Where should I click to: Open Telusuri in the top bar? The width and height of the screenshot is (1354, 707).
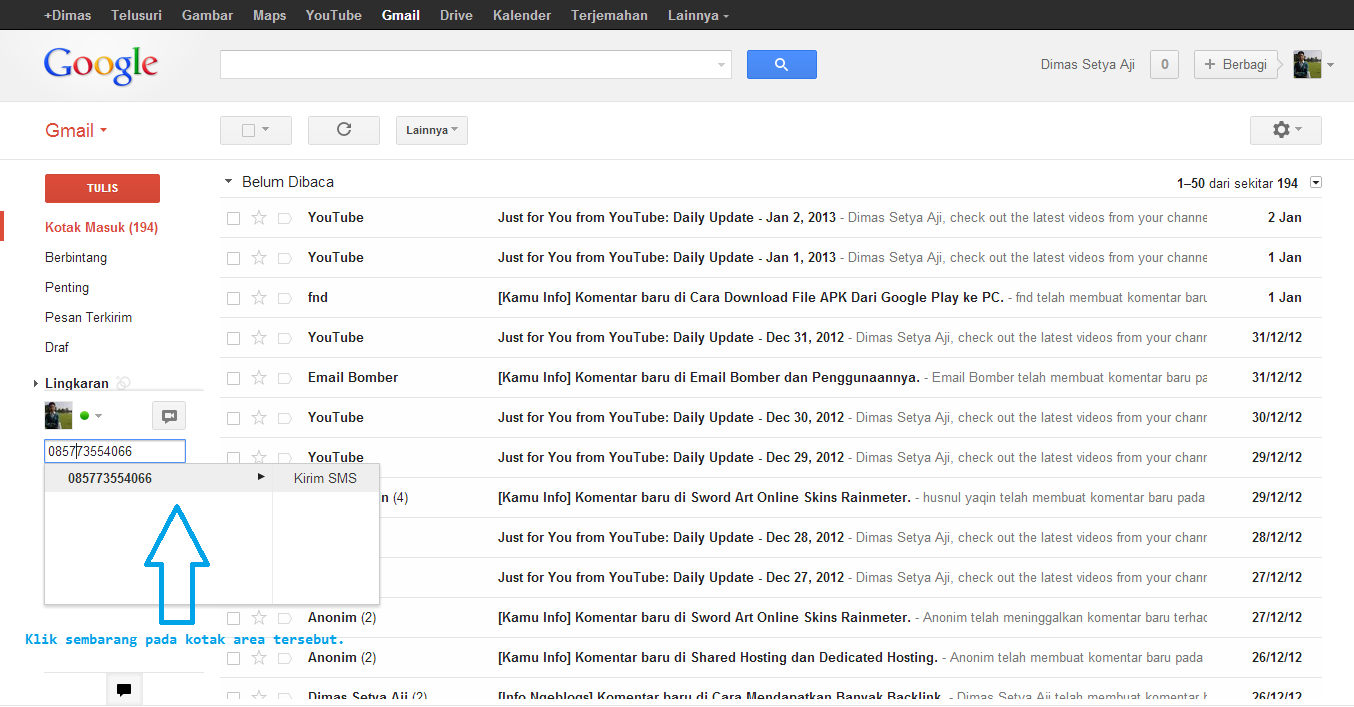pos(137,15)
